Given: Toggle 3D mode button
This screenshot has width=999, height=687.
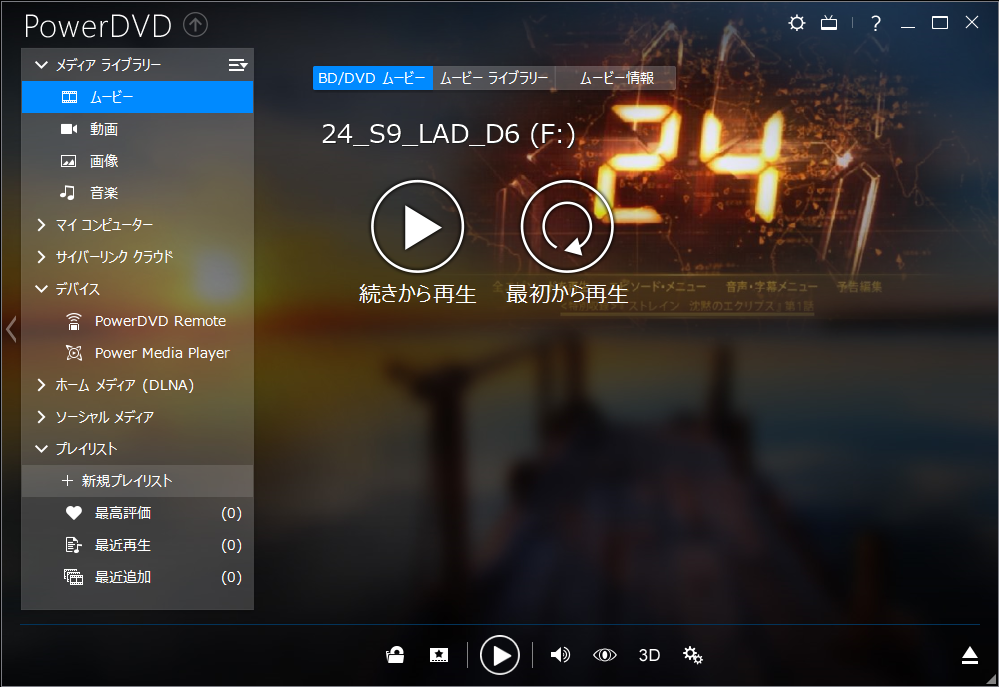Looking at the screenshot, I should coord(649,655).
